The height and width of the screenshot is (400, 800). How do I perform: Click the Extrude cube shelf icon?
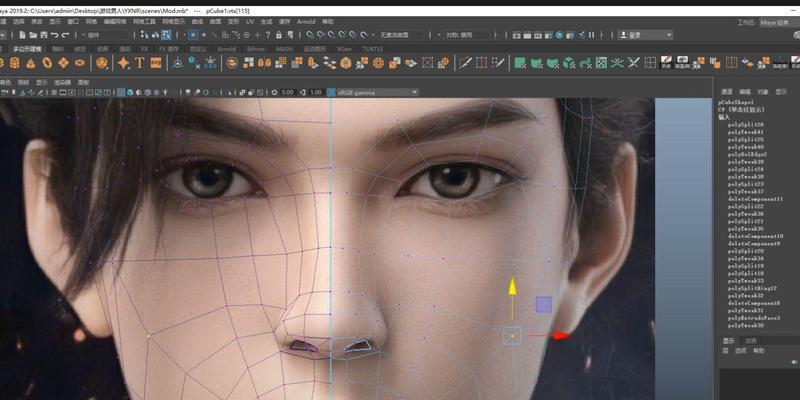click(x=346, y=63)
